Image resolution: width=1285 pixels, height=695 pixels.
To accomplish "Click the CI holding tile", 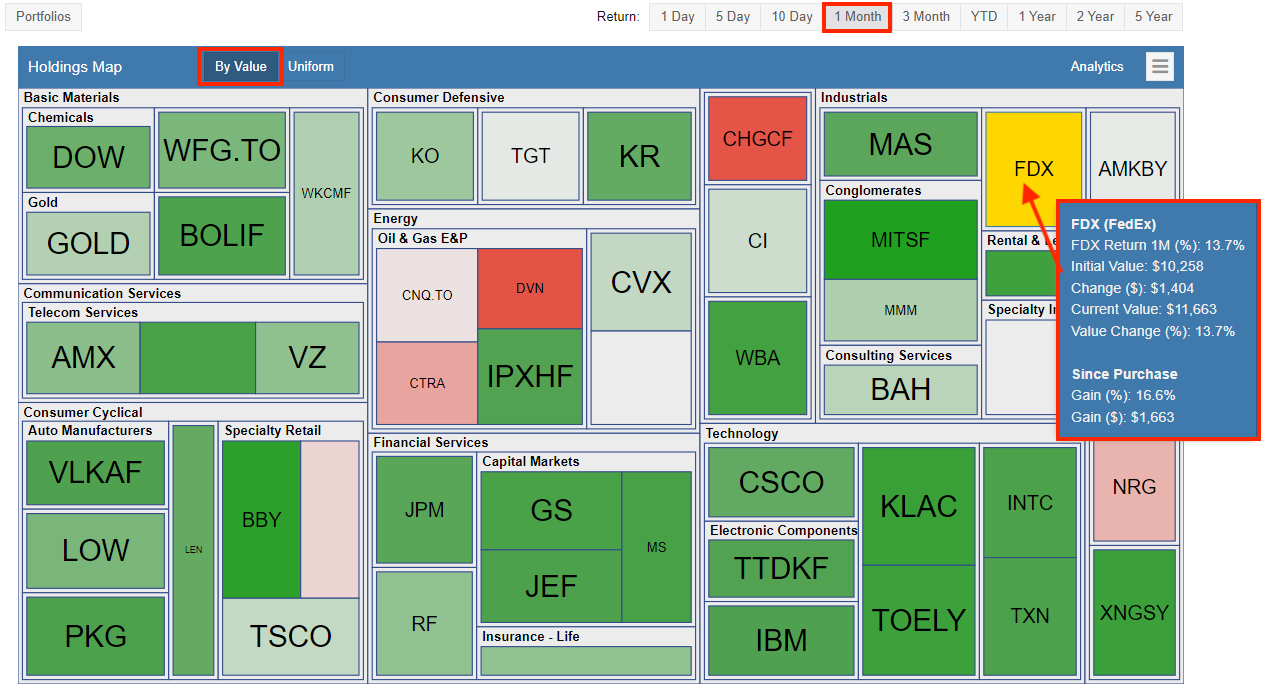I will [757, 241].
